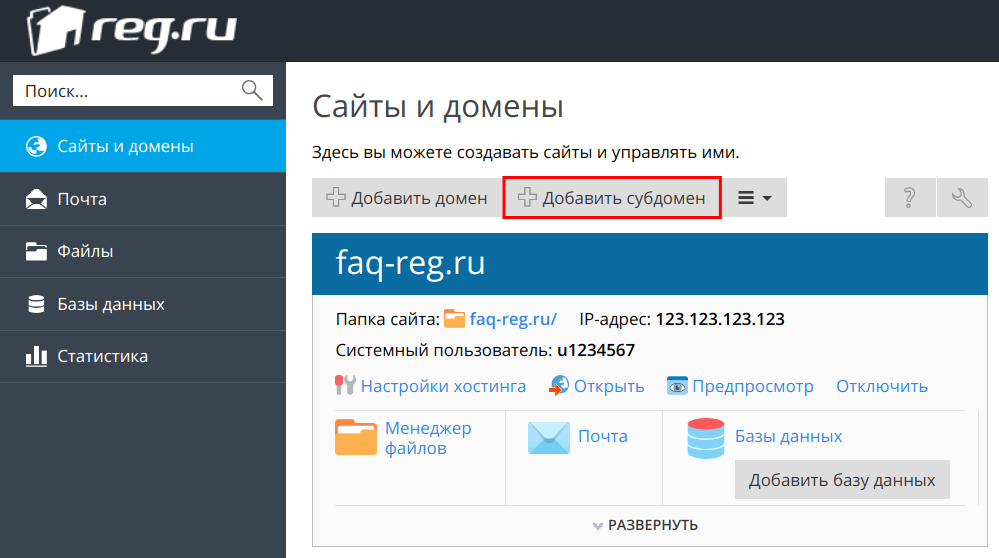Click the database cylinder icon in domain panel
This screenshot has width=999, height=558.
[706, 438]
